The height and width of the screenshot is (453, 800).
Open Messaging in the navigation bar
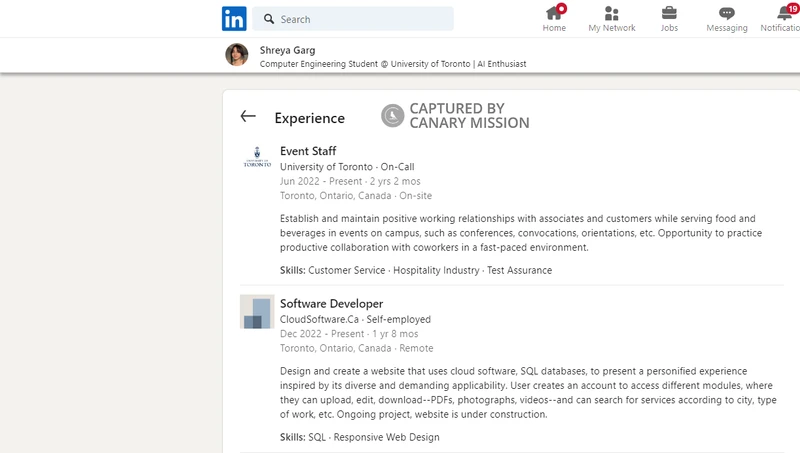tap(727, 19)
